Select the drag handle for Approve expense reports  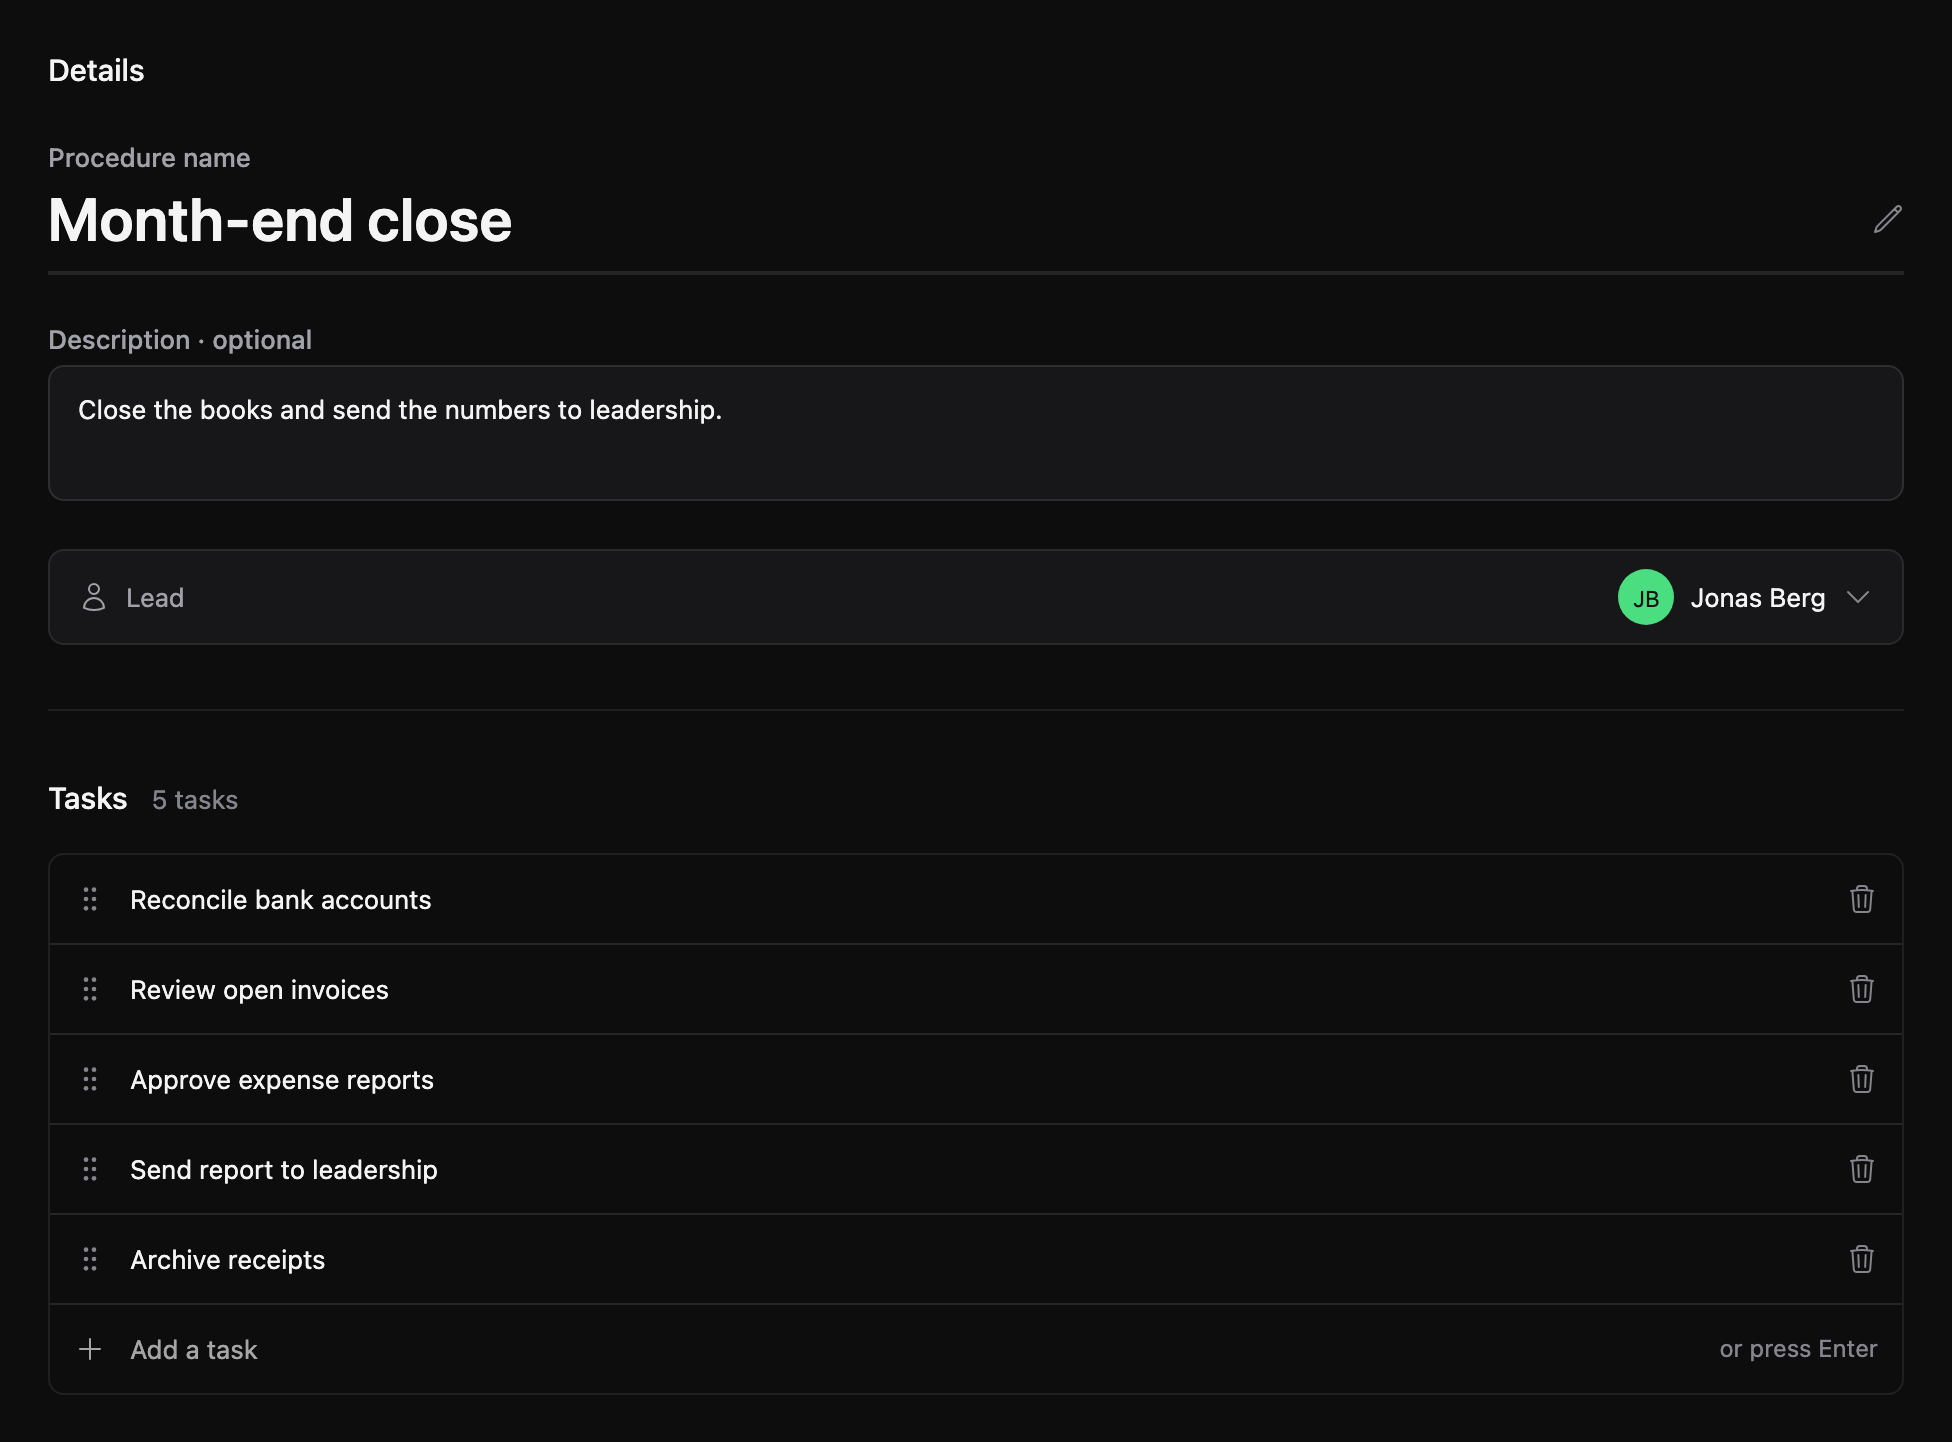click(x=90, y=1079)
